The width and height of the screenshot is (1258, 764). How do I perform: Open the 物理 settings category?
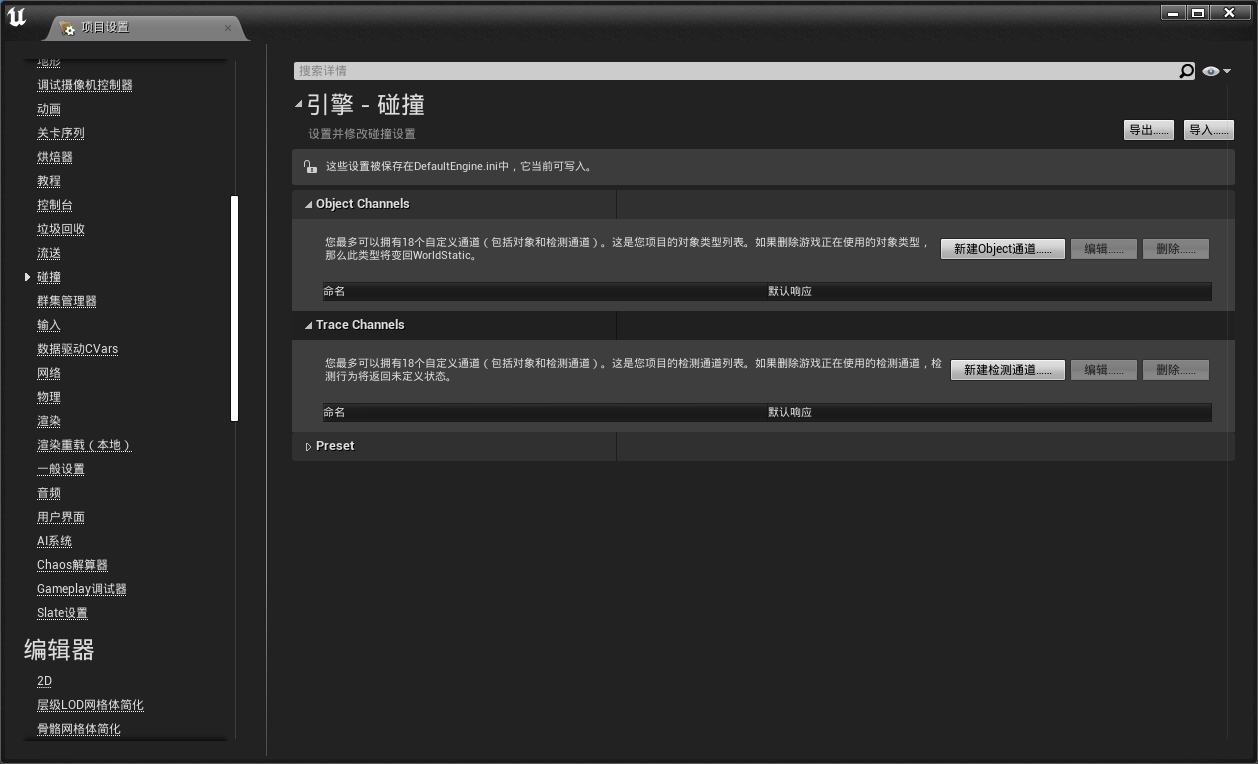point(49,397)
